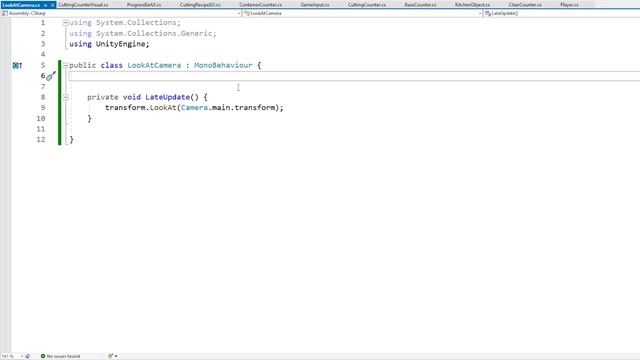The image size is (640, 360).
Task: Click the 'private' keyword on line 8
Action: point(102,97)
